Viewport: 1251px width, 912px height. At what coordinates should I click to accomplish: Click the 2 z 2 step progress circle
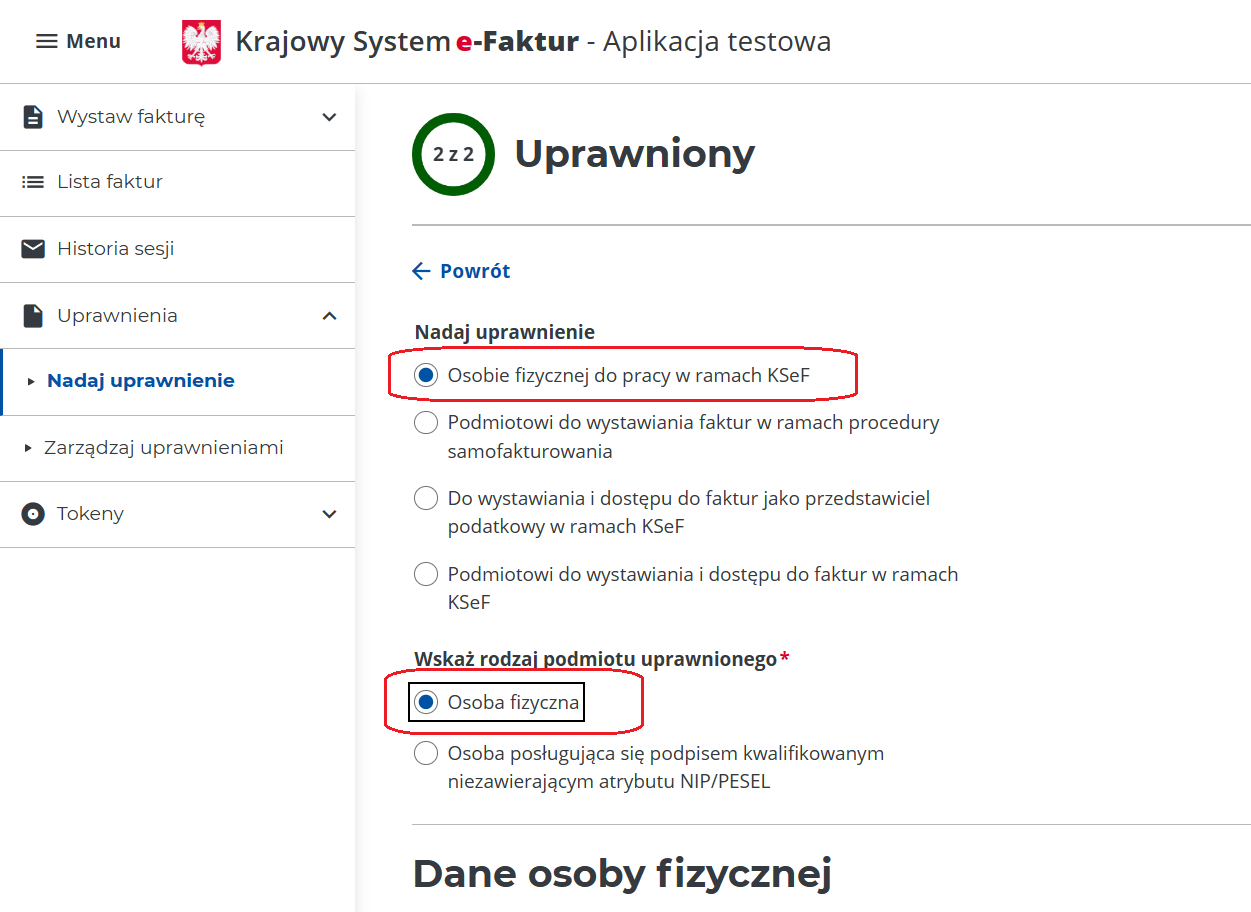click(x=453, y=154)
